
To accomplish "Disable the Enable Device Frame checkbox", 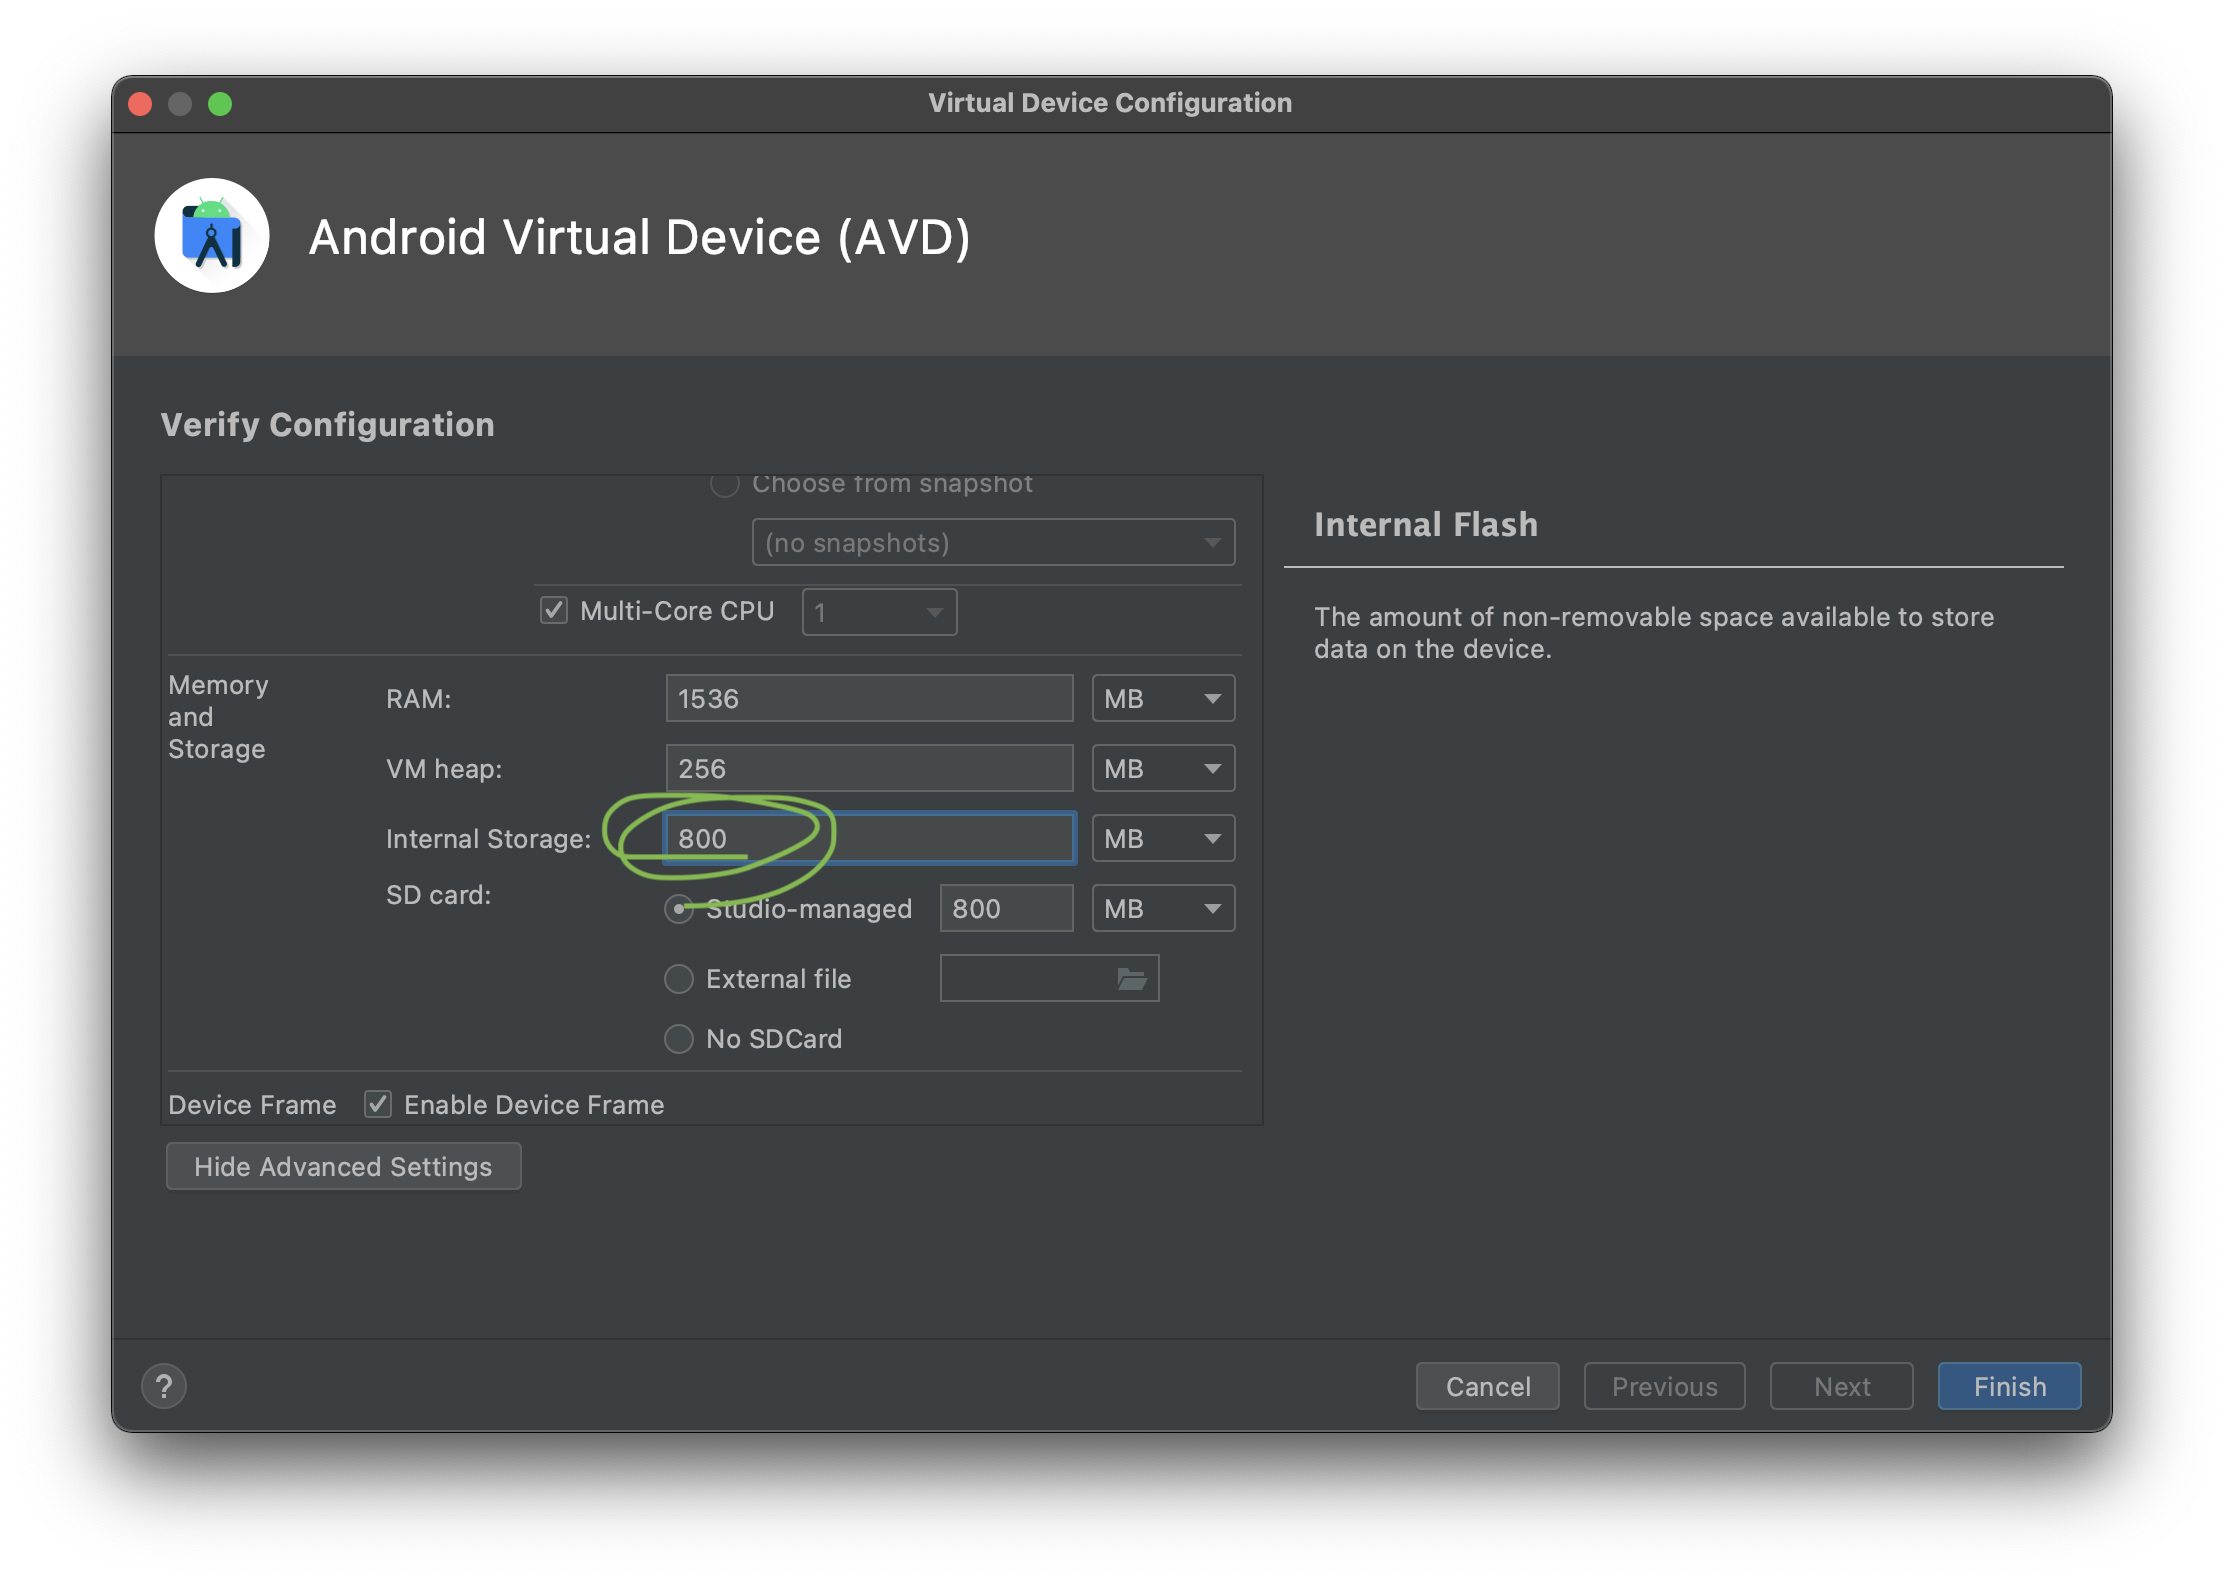I will tap(378, 1104).
